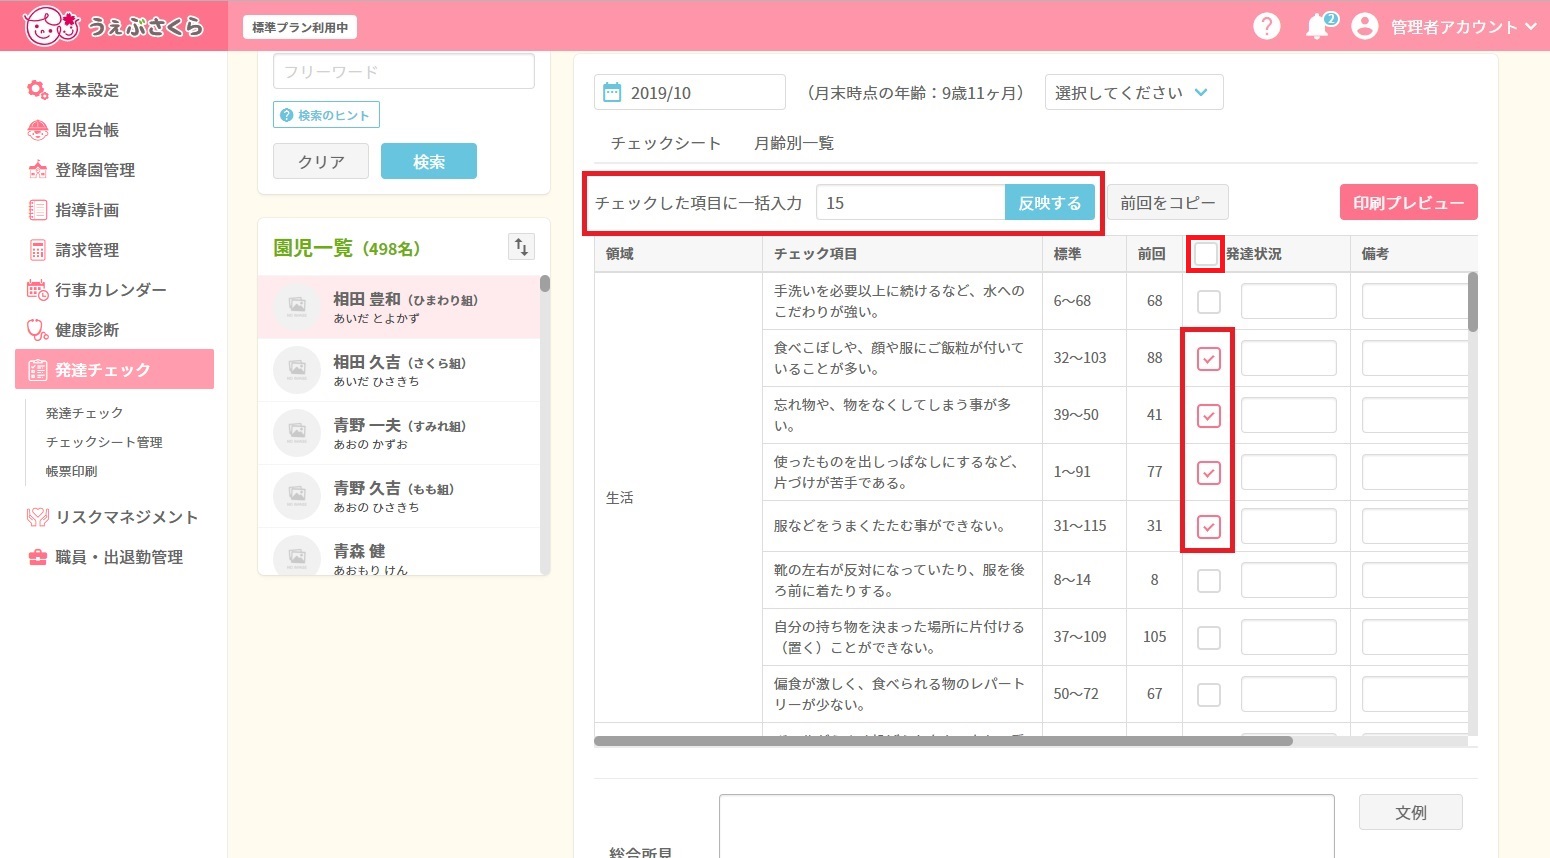Click 発達状況 field for 手洗い row
This screenshot has width=1550, height=858.
[x=1289, y=301]
